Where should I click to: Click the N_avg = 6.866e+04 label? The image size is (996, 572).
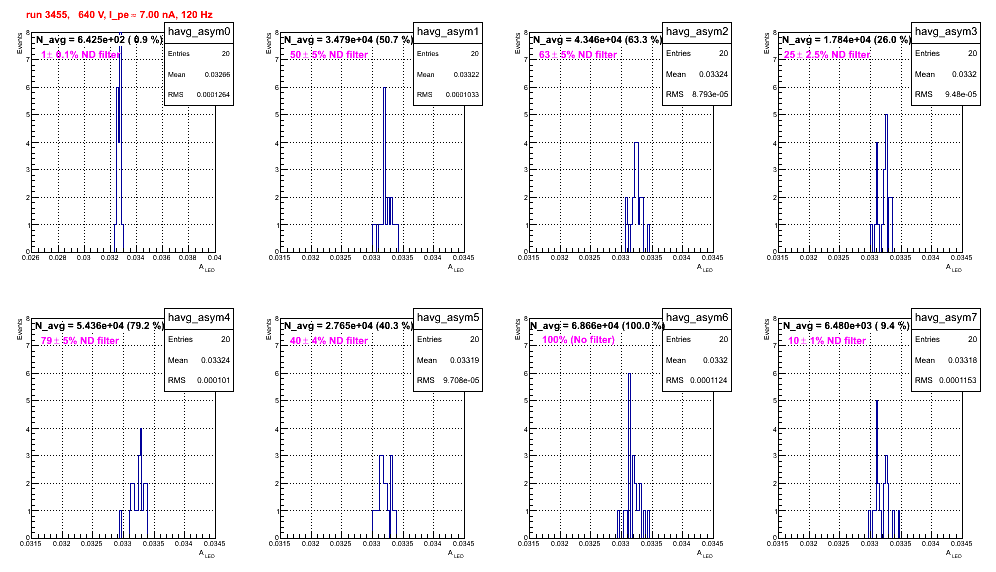(x=597, y=325)
